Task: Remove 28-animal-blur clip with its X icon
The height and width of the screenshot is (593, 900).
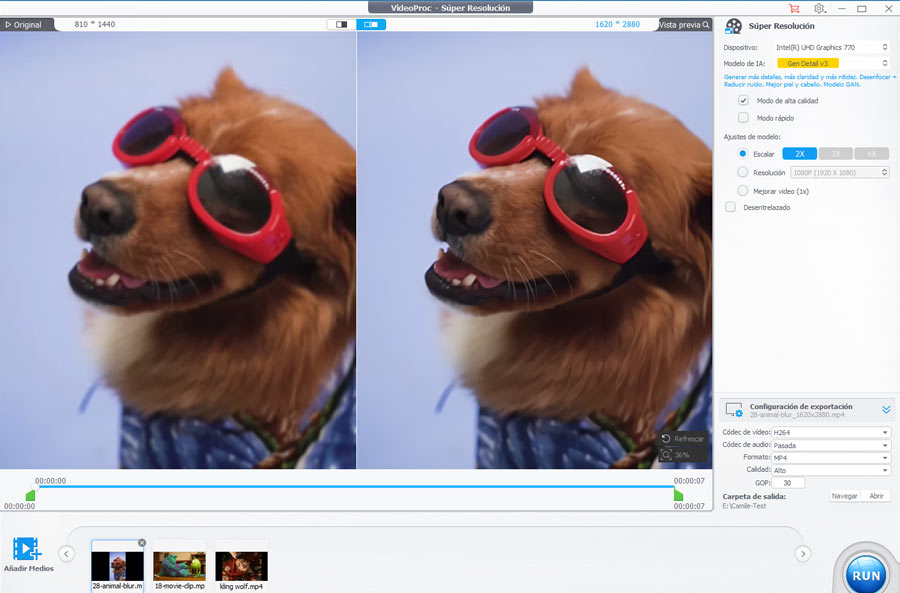Action: click(x=142, y=542)
